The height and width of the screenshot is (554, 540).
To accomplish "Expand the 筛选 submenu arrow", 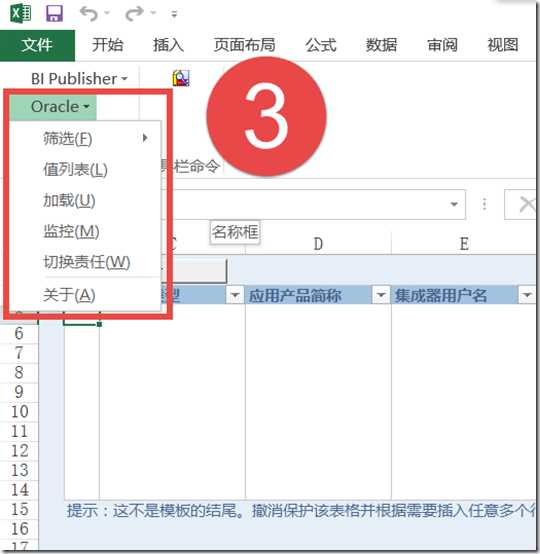I will pos(145,138).
